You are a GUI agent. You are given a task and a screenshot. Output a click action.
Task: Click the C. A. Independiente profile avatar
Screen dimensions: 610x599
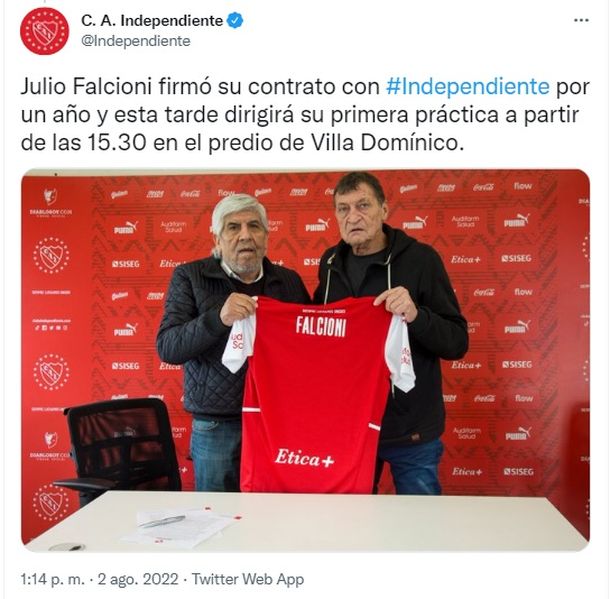click(44, 31)
